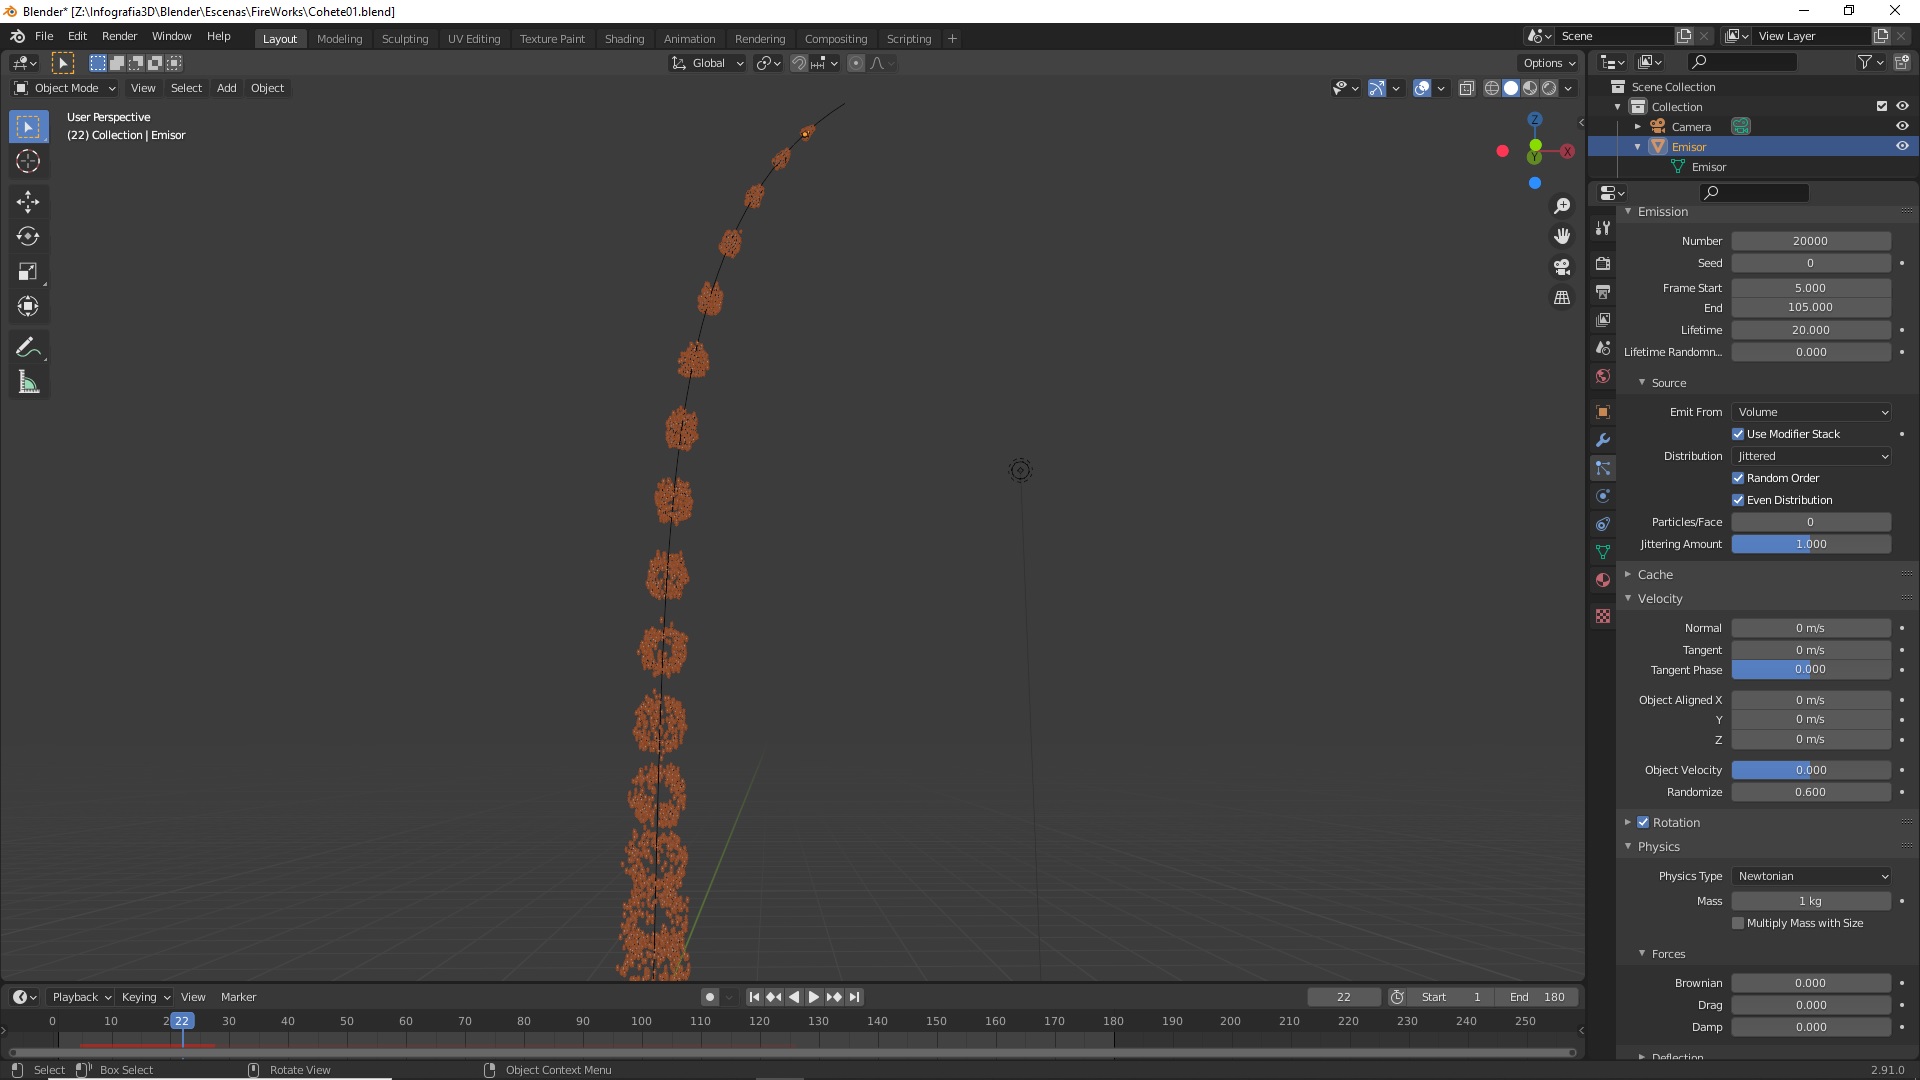Image resolution: width=1920 pixels, height=1080 pixels.
Task: Click the current frame field showing 22
Action: pos(1343,997)
